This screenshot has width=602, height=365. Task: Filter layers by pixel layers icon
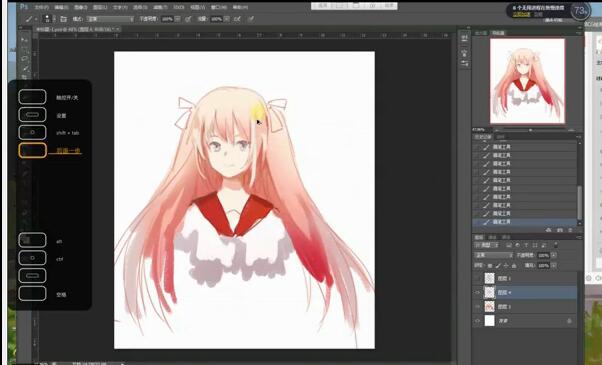point(509,245)
